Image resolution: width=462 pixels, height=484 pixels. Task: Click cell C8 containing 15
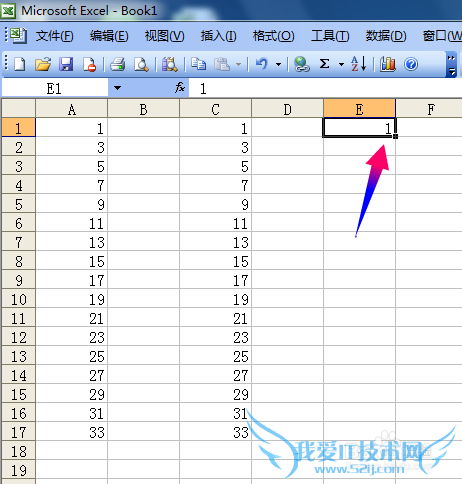pos(216,261)
